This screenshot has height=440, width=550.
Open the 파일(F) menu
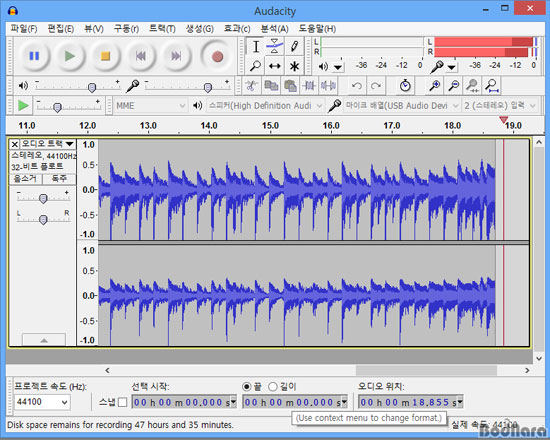click(x=24, y=28)
